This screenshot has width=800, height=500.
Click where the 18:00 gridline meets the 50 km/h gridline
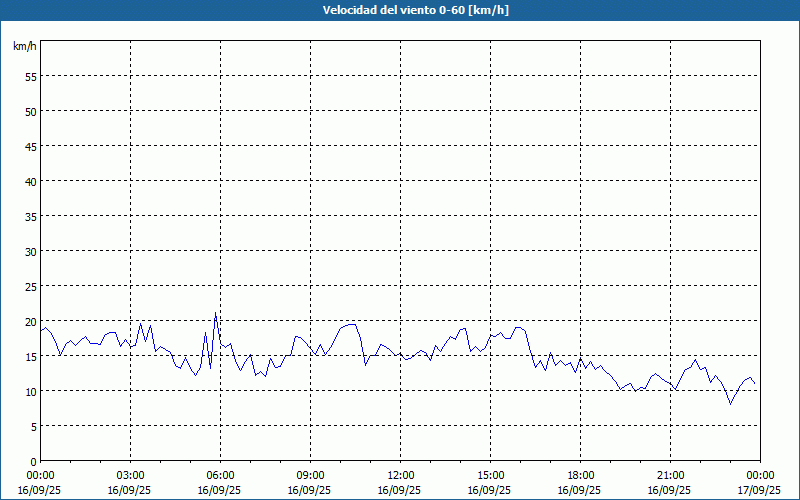[580, 111]
